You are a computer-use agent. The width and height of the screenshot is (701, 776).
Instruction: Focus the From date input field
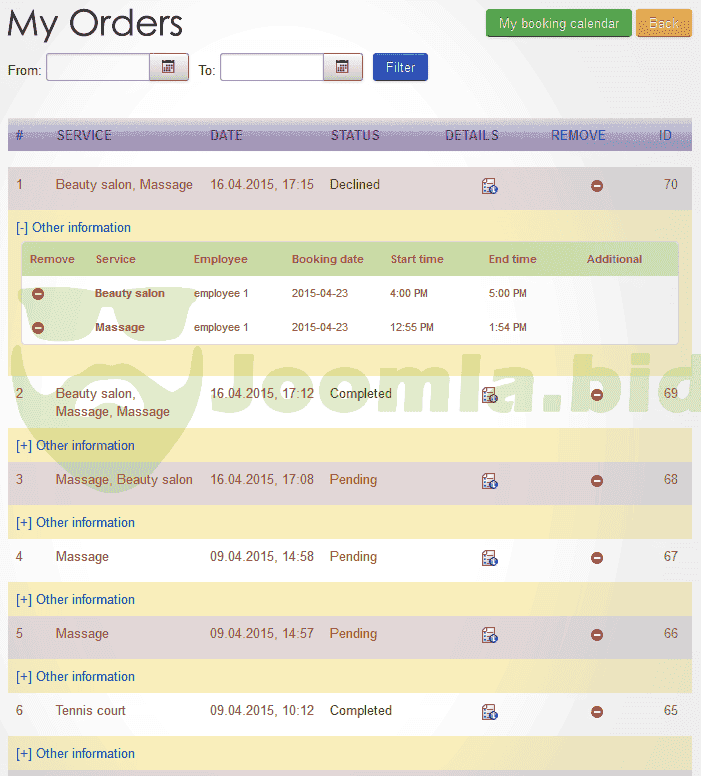tap(98, 67)
